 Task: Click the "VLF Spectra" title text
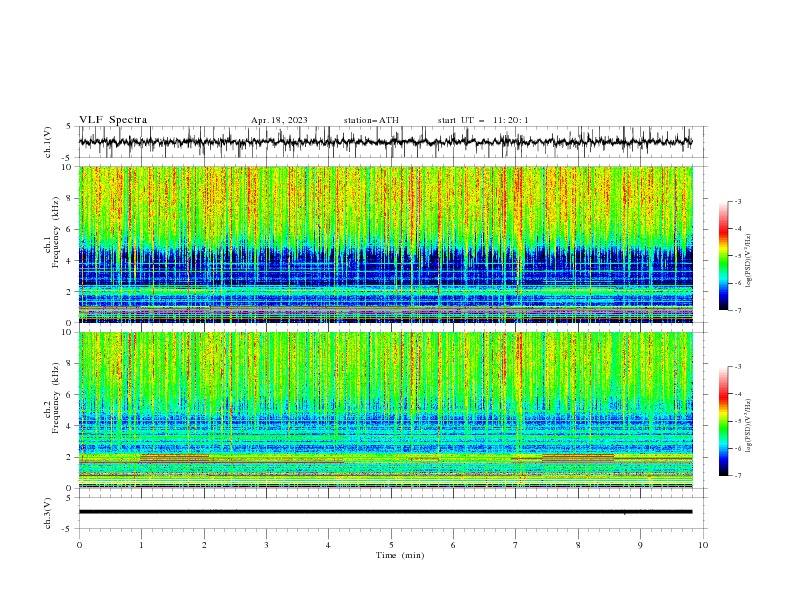(x=113, y=120)
